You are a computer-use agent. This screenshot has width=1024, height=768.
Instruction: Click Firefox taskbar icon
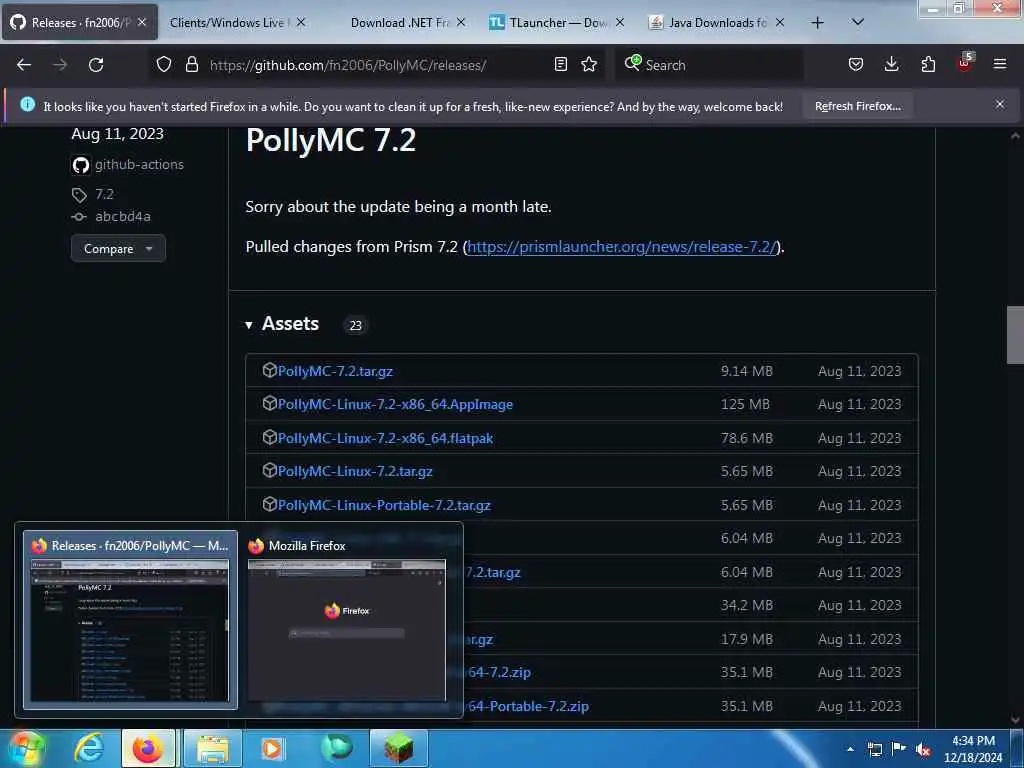pos(148,748)
